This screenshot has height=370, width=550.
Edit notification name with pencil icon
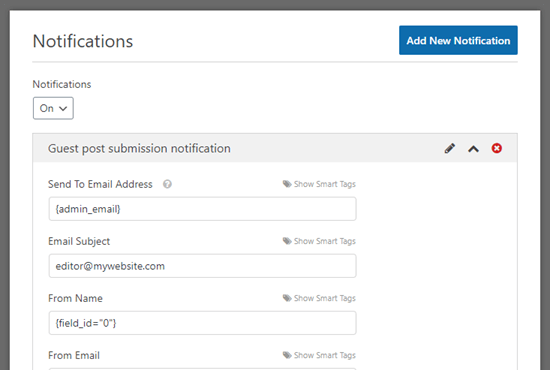450,148
